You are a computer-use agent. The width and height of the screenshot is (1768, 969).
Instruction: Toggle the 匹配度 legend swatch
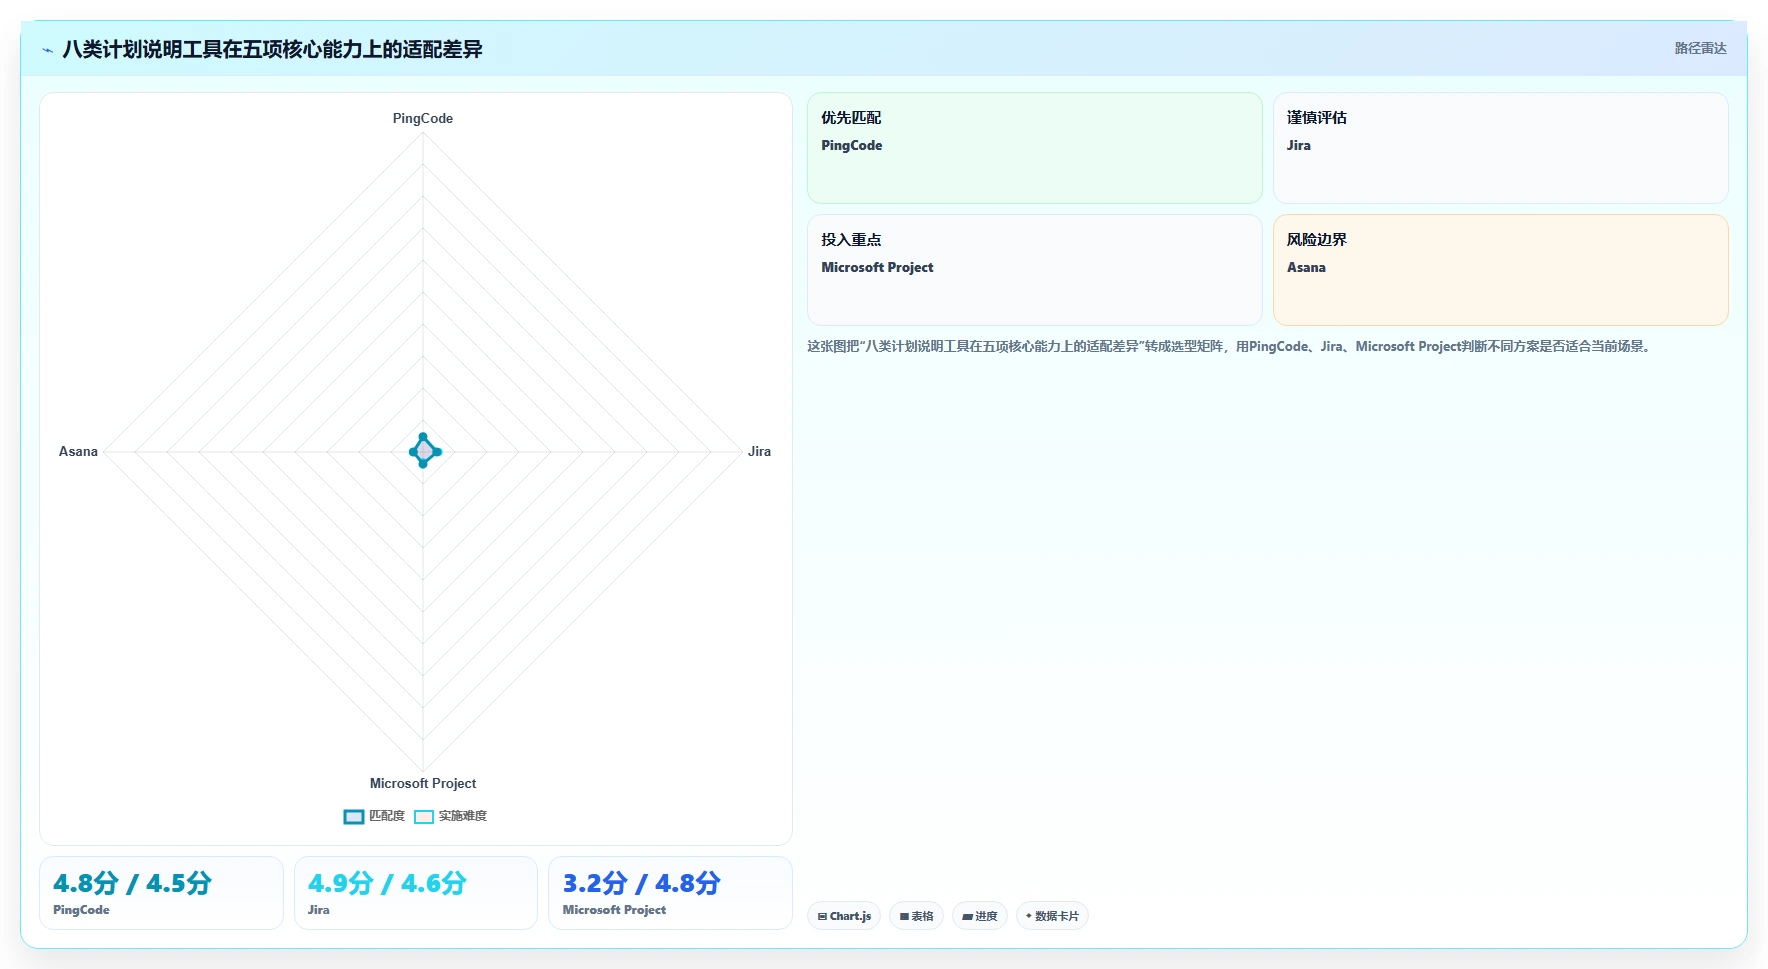click(x=354, y=817)
